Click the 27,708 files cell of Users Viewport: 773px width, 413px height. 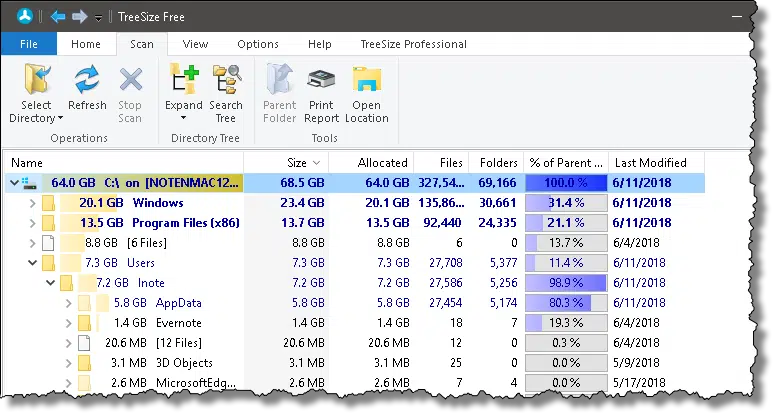(446, 263)
